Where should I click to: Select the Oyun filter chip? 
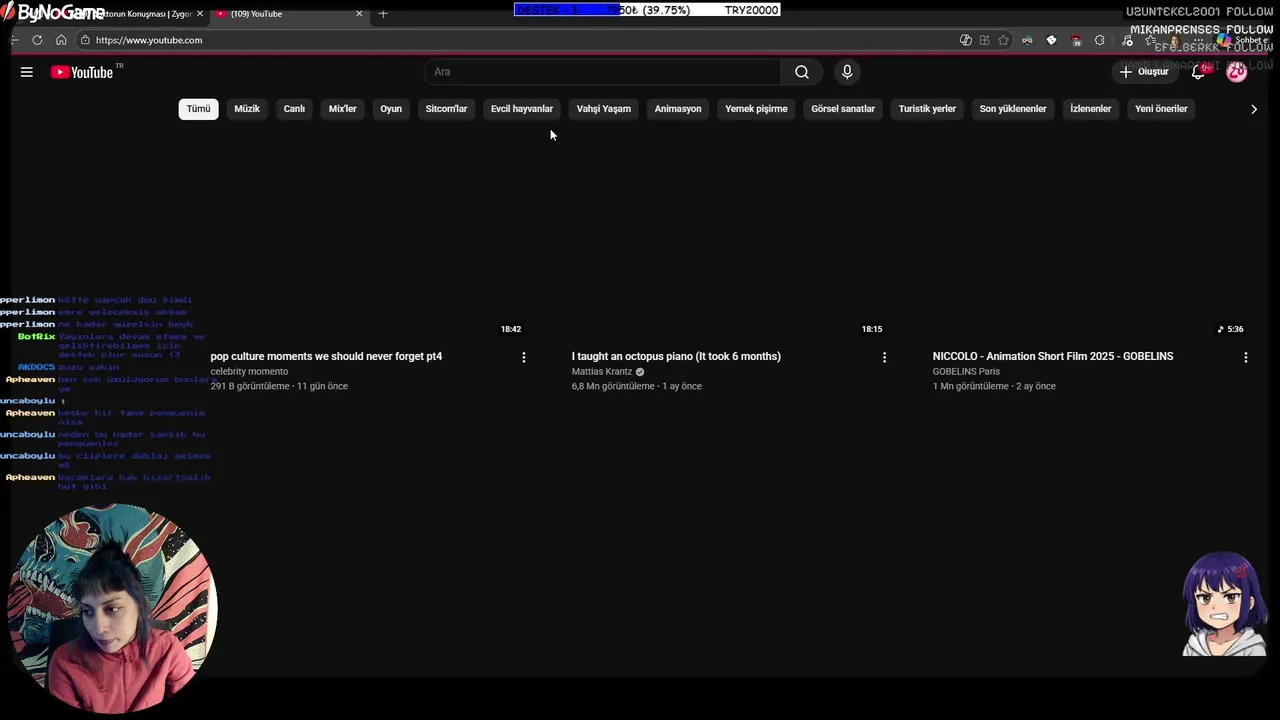(x=391, y=109)
